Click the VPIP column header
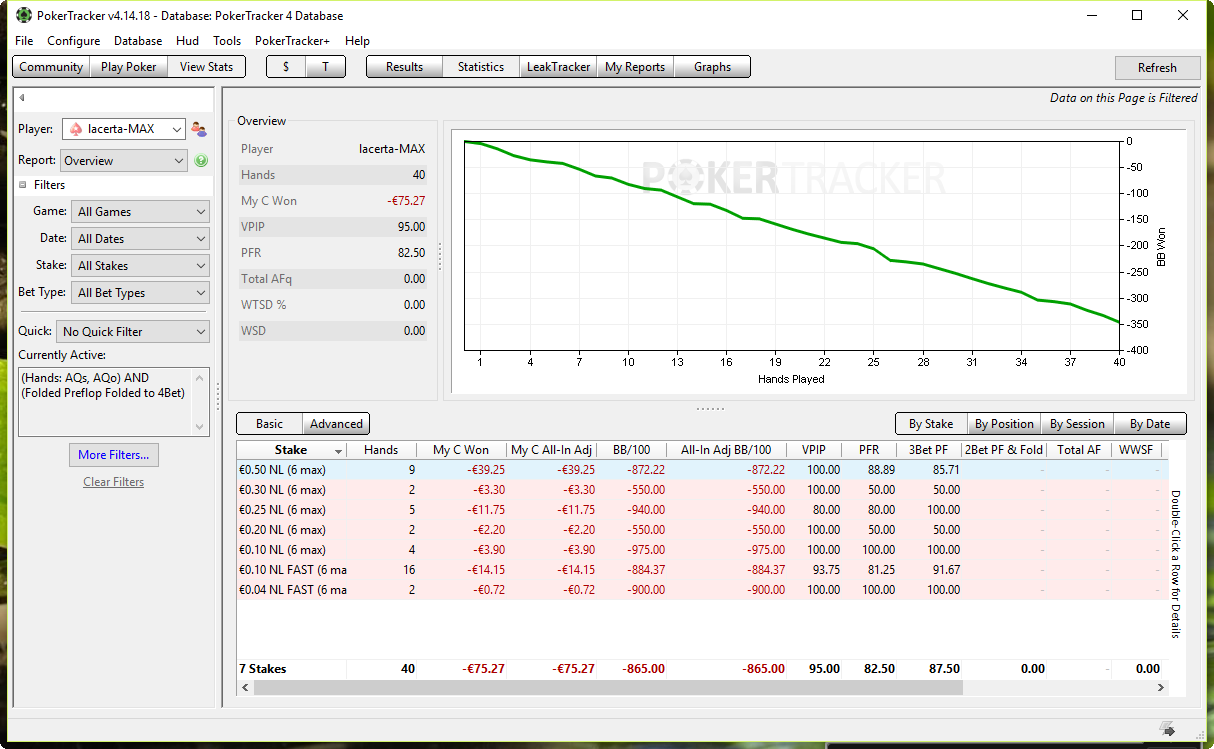The width and height of the screenshot is (1214, 749). [x=813, y=450]
